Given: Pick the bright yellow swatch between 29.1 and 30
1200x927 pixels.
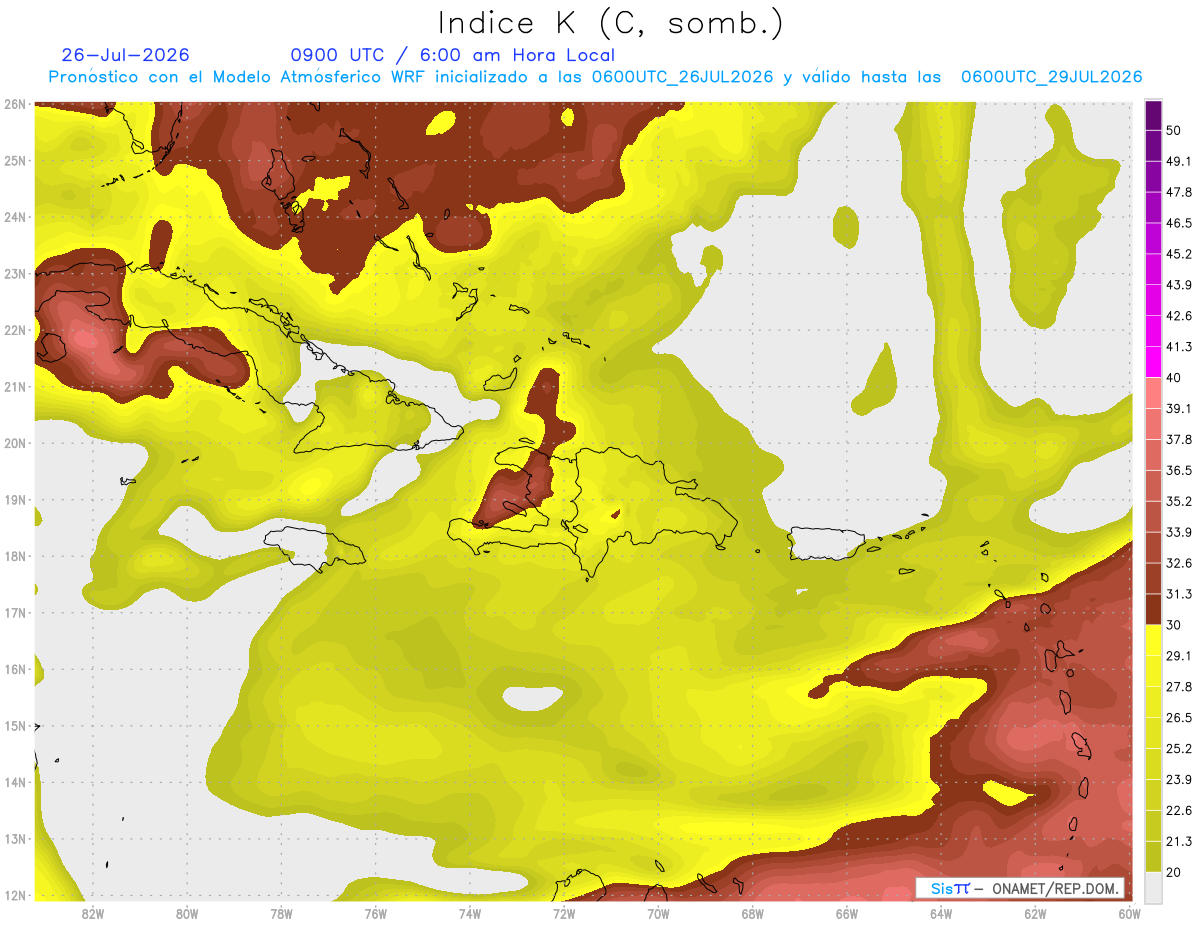Looking at the screenshot, I should click(1153, 641).
